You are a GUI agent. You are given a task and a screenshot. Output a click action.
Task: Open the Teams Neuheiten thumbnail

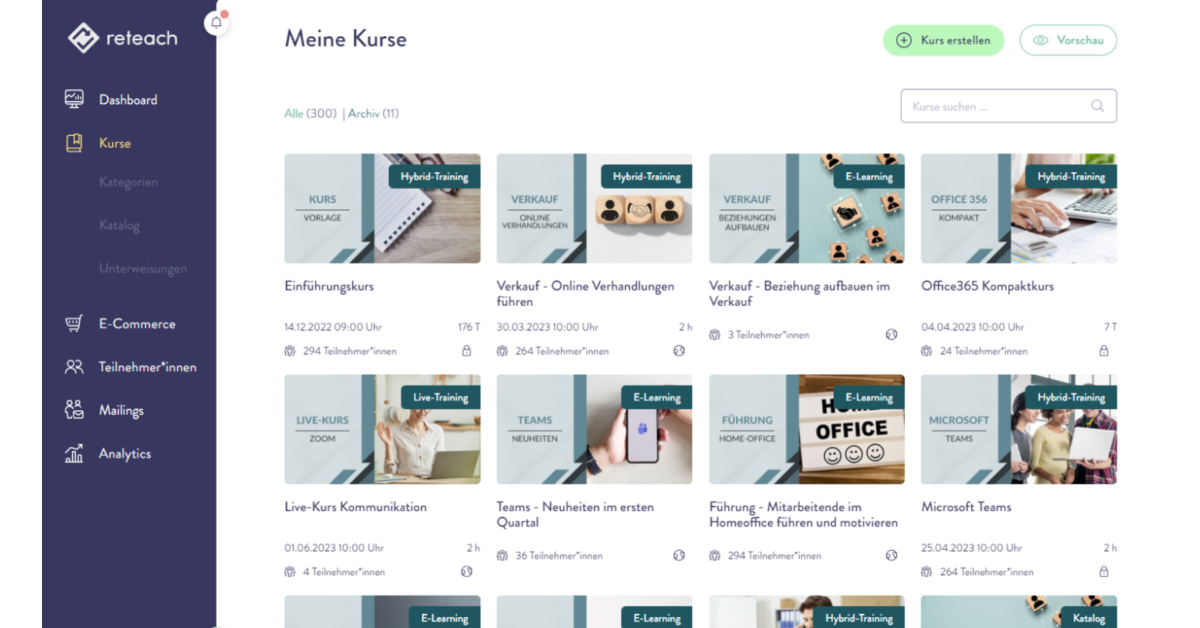[594, 429]
